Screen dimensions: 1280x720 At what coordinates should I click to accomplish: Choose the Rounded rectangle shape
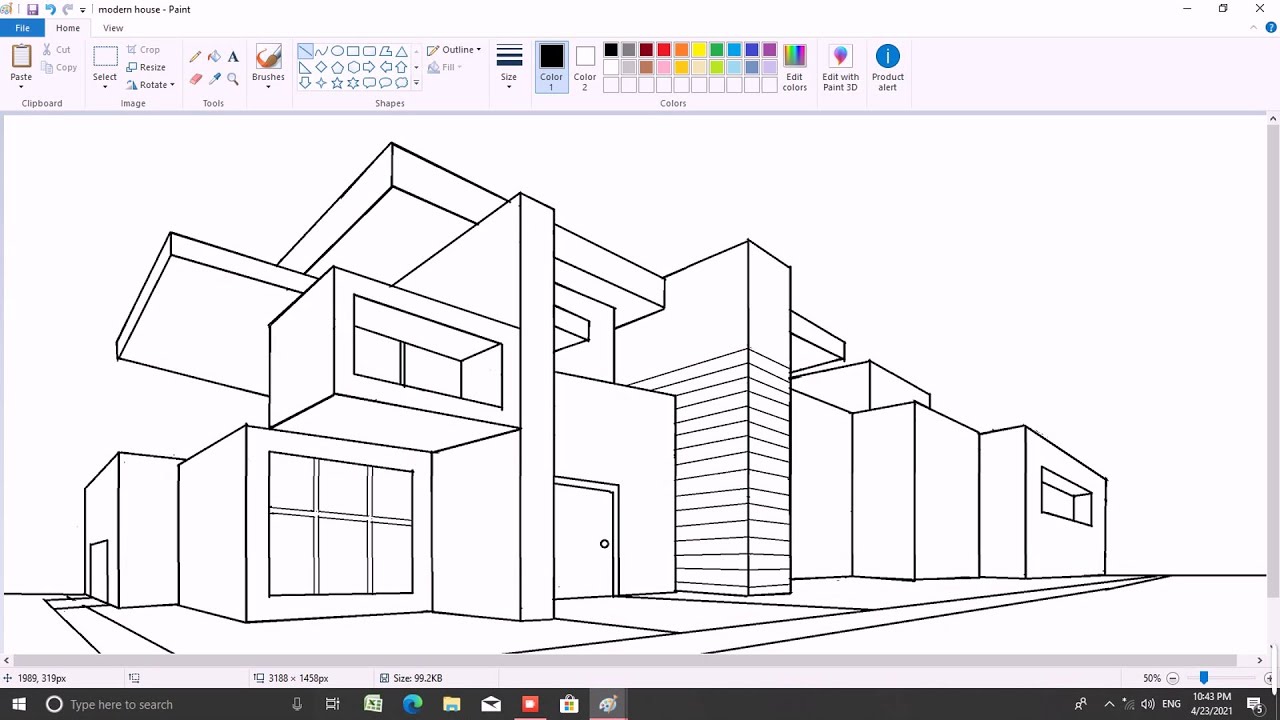(x=369, y=51)
